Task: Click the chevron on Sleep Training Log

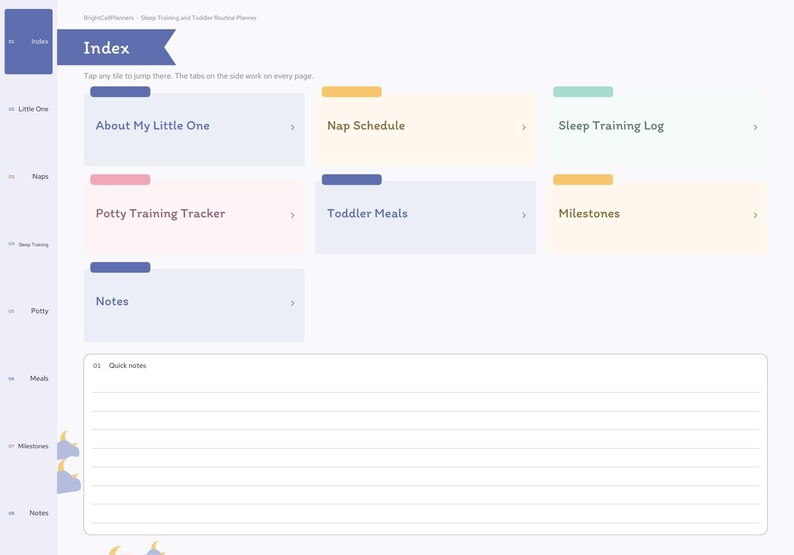Action: pos(755,127)
